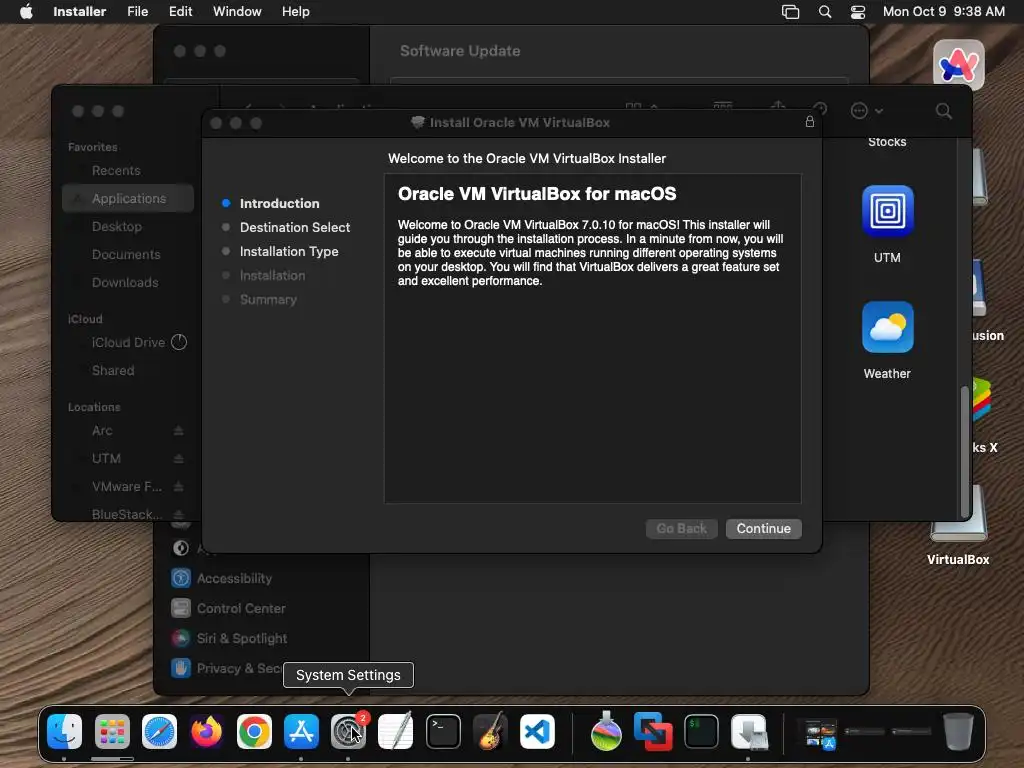Viewport: 1024px width, 768px height.
Task: Click the Stage Manager menu bar icon
Action: 790,12
